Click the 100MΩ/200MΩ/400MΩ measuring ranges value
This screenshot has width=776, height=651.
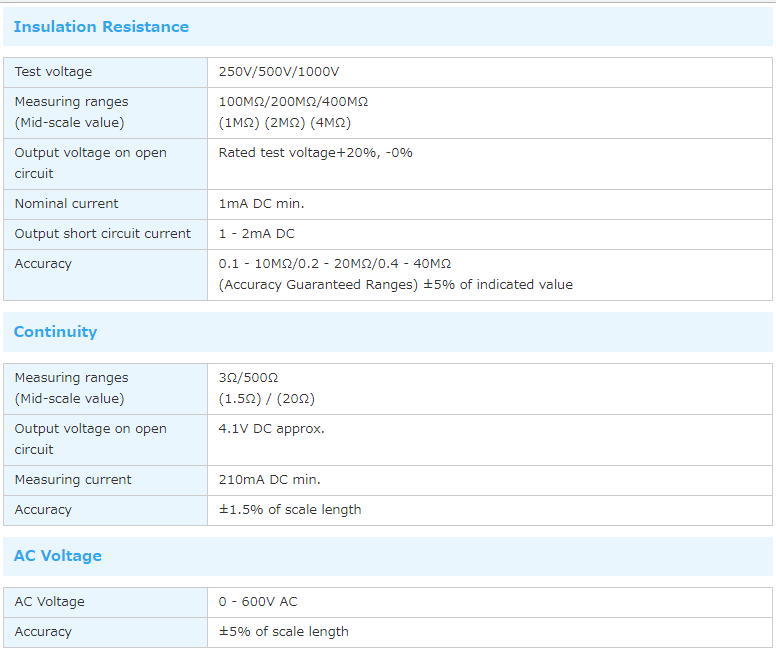tap(293, 102)
